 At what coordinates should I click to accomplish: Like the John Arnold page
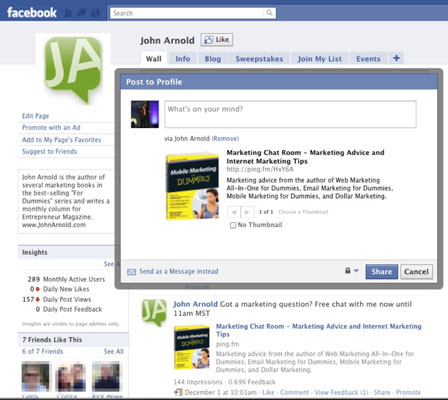(x=217, y=40)
